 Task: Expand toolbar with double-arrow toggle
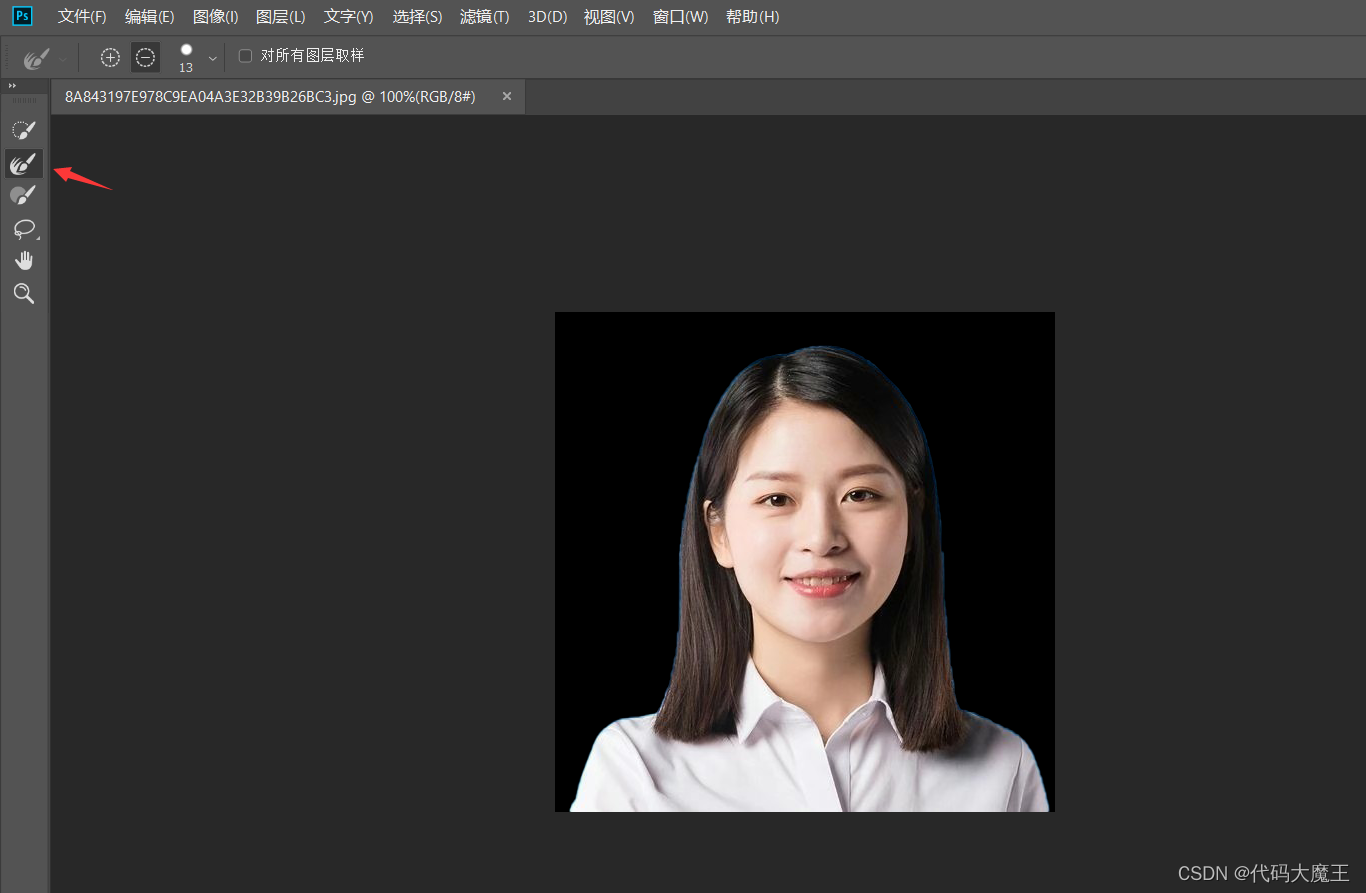tap(13, 86)
